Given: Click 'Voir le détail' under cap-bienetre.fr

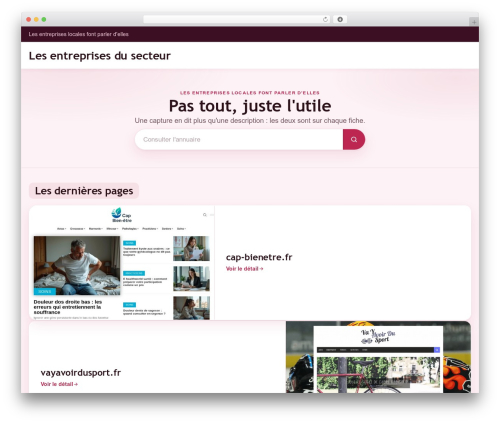Looking at the screenshot, I should (244, 269).
